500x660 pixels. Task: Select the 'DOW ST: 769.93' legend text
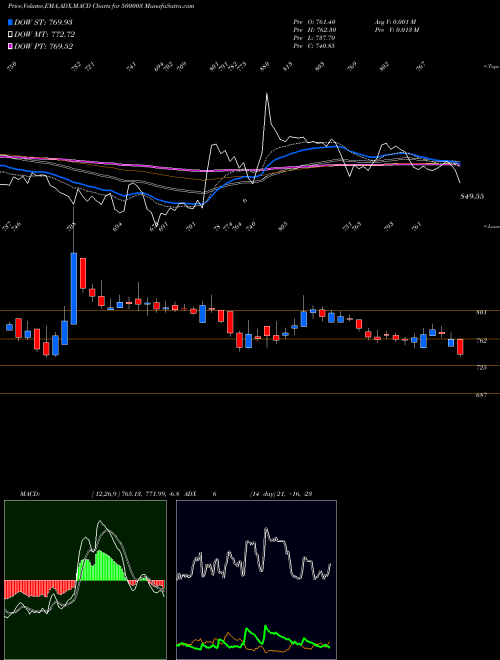(x=43, y=22)
